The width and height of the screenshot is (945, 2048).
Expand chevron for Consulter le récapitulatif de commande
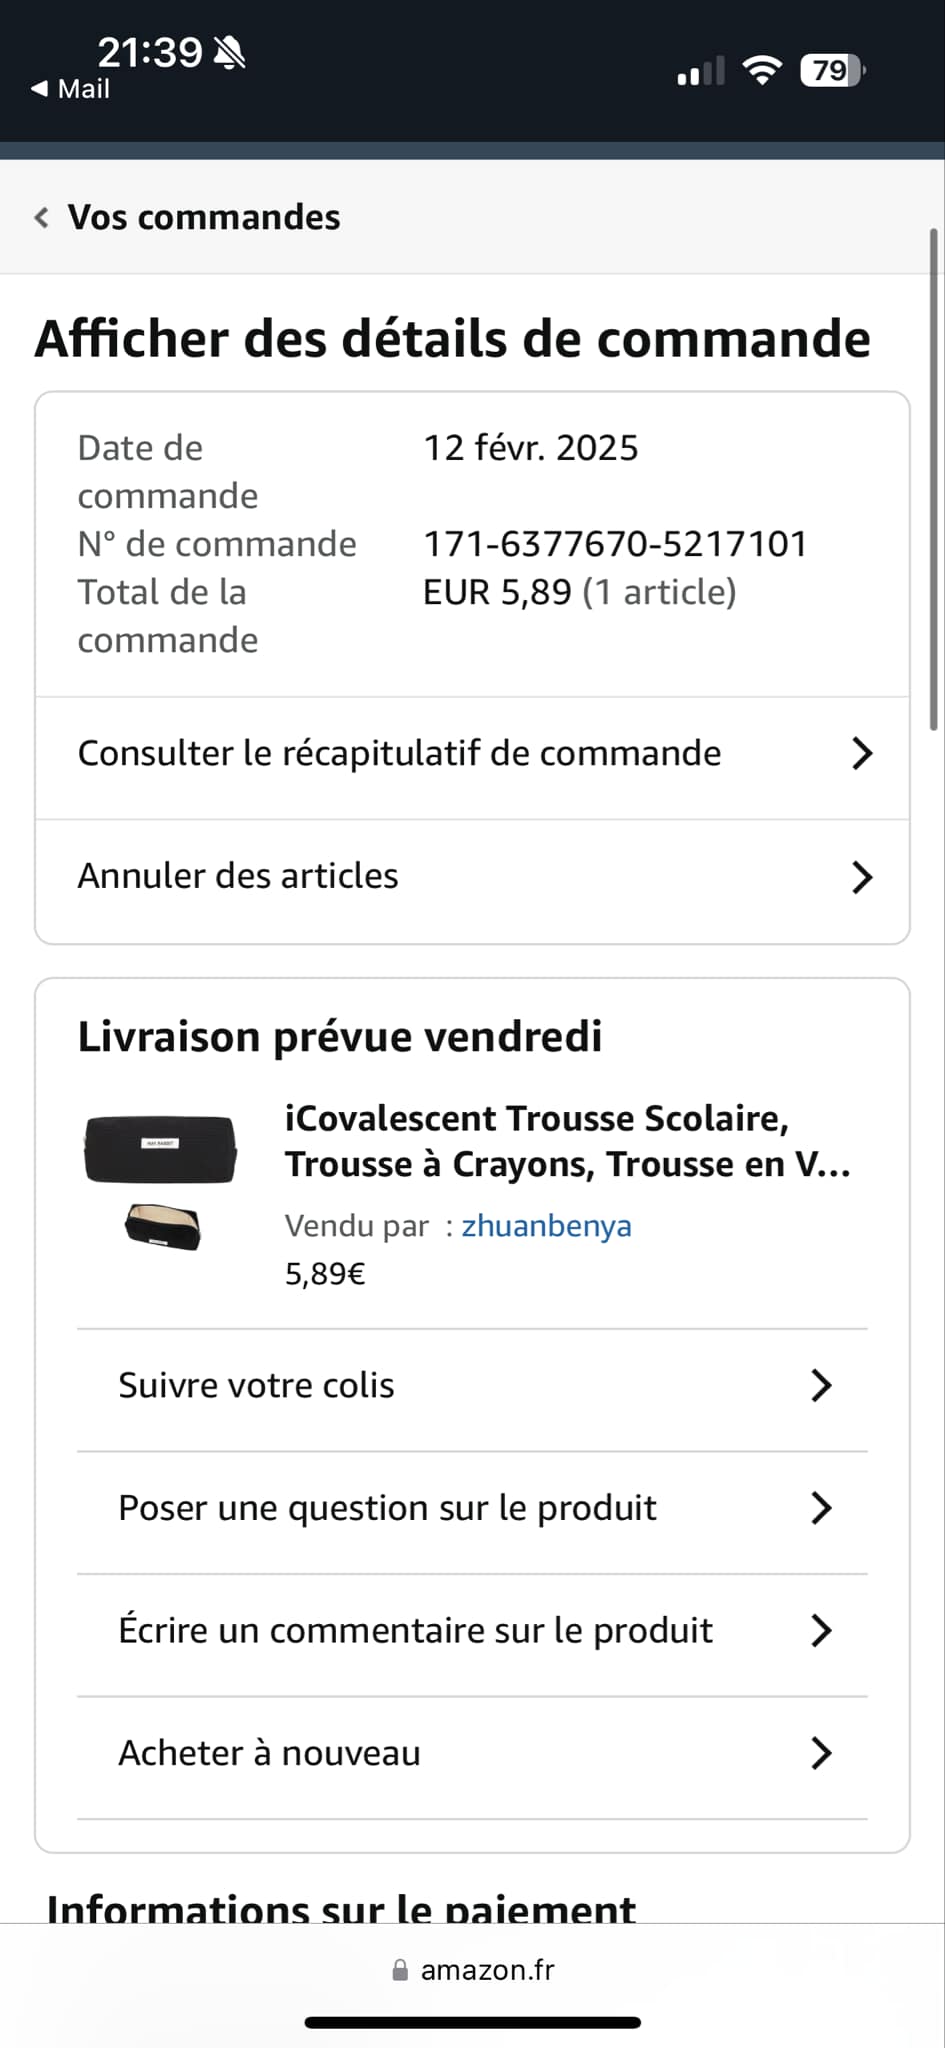(861, 754)
